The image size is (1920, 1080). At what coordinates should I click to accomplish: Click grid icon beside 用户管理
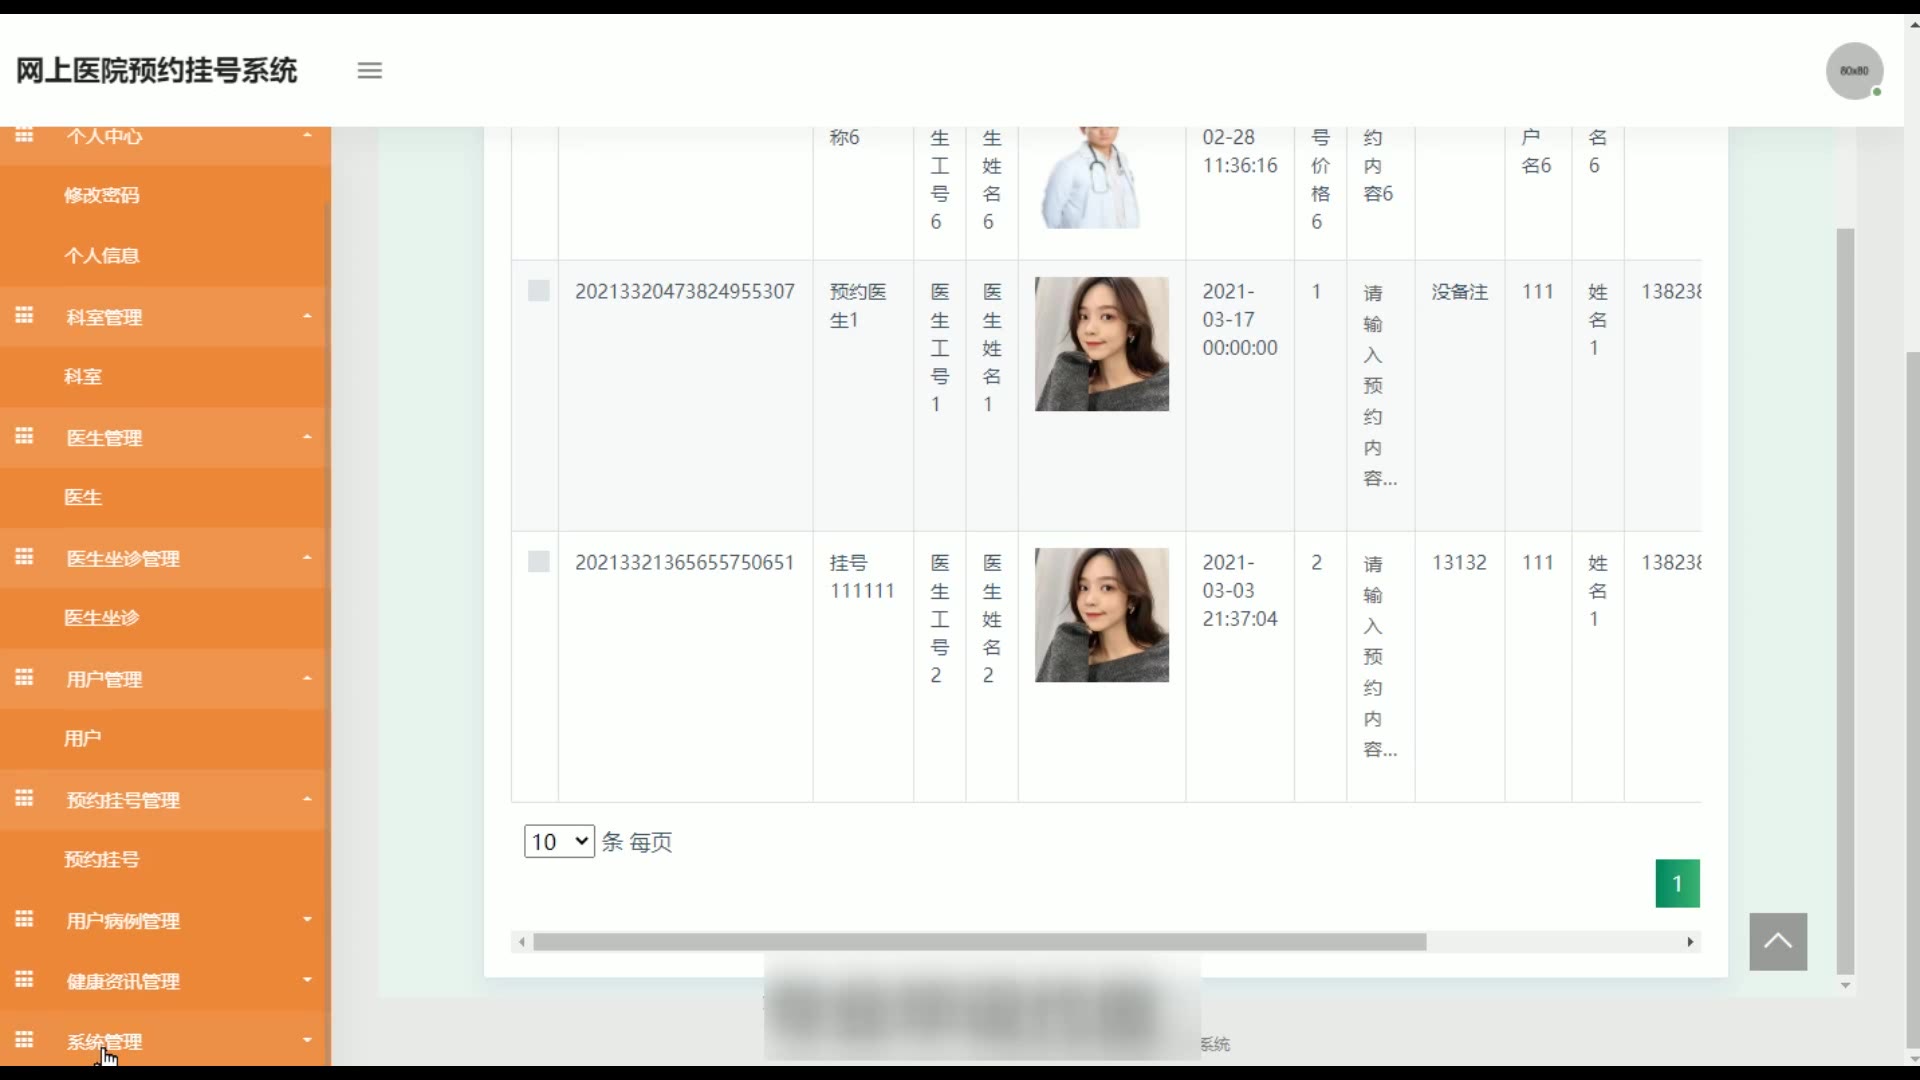pos(24,678)
